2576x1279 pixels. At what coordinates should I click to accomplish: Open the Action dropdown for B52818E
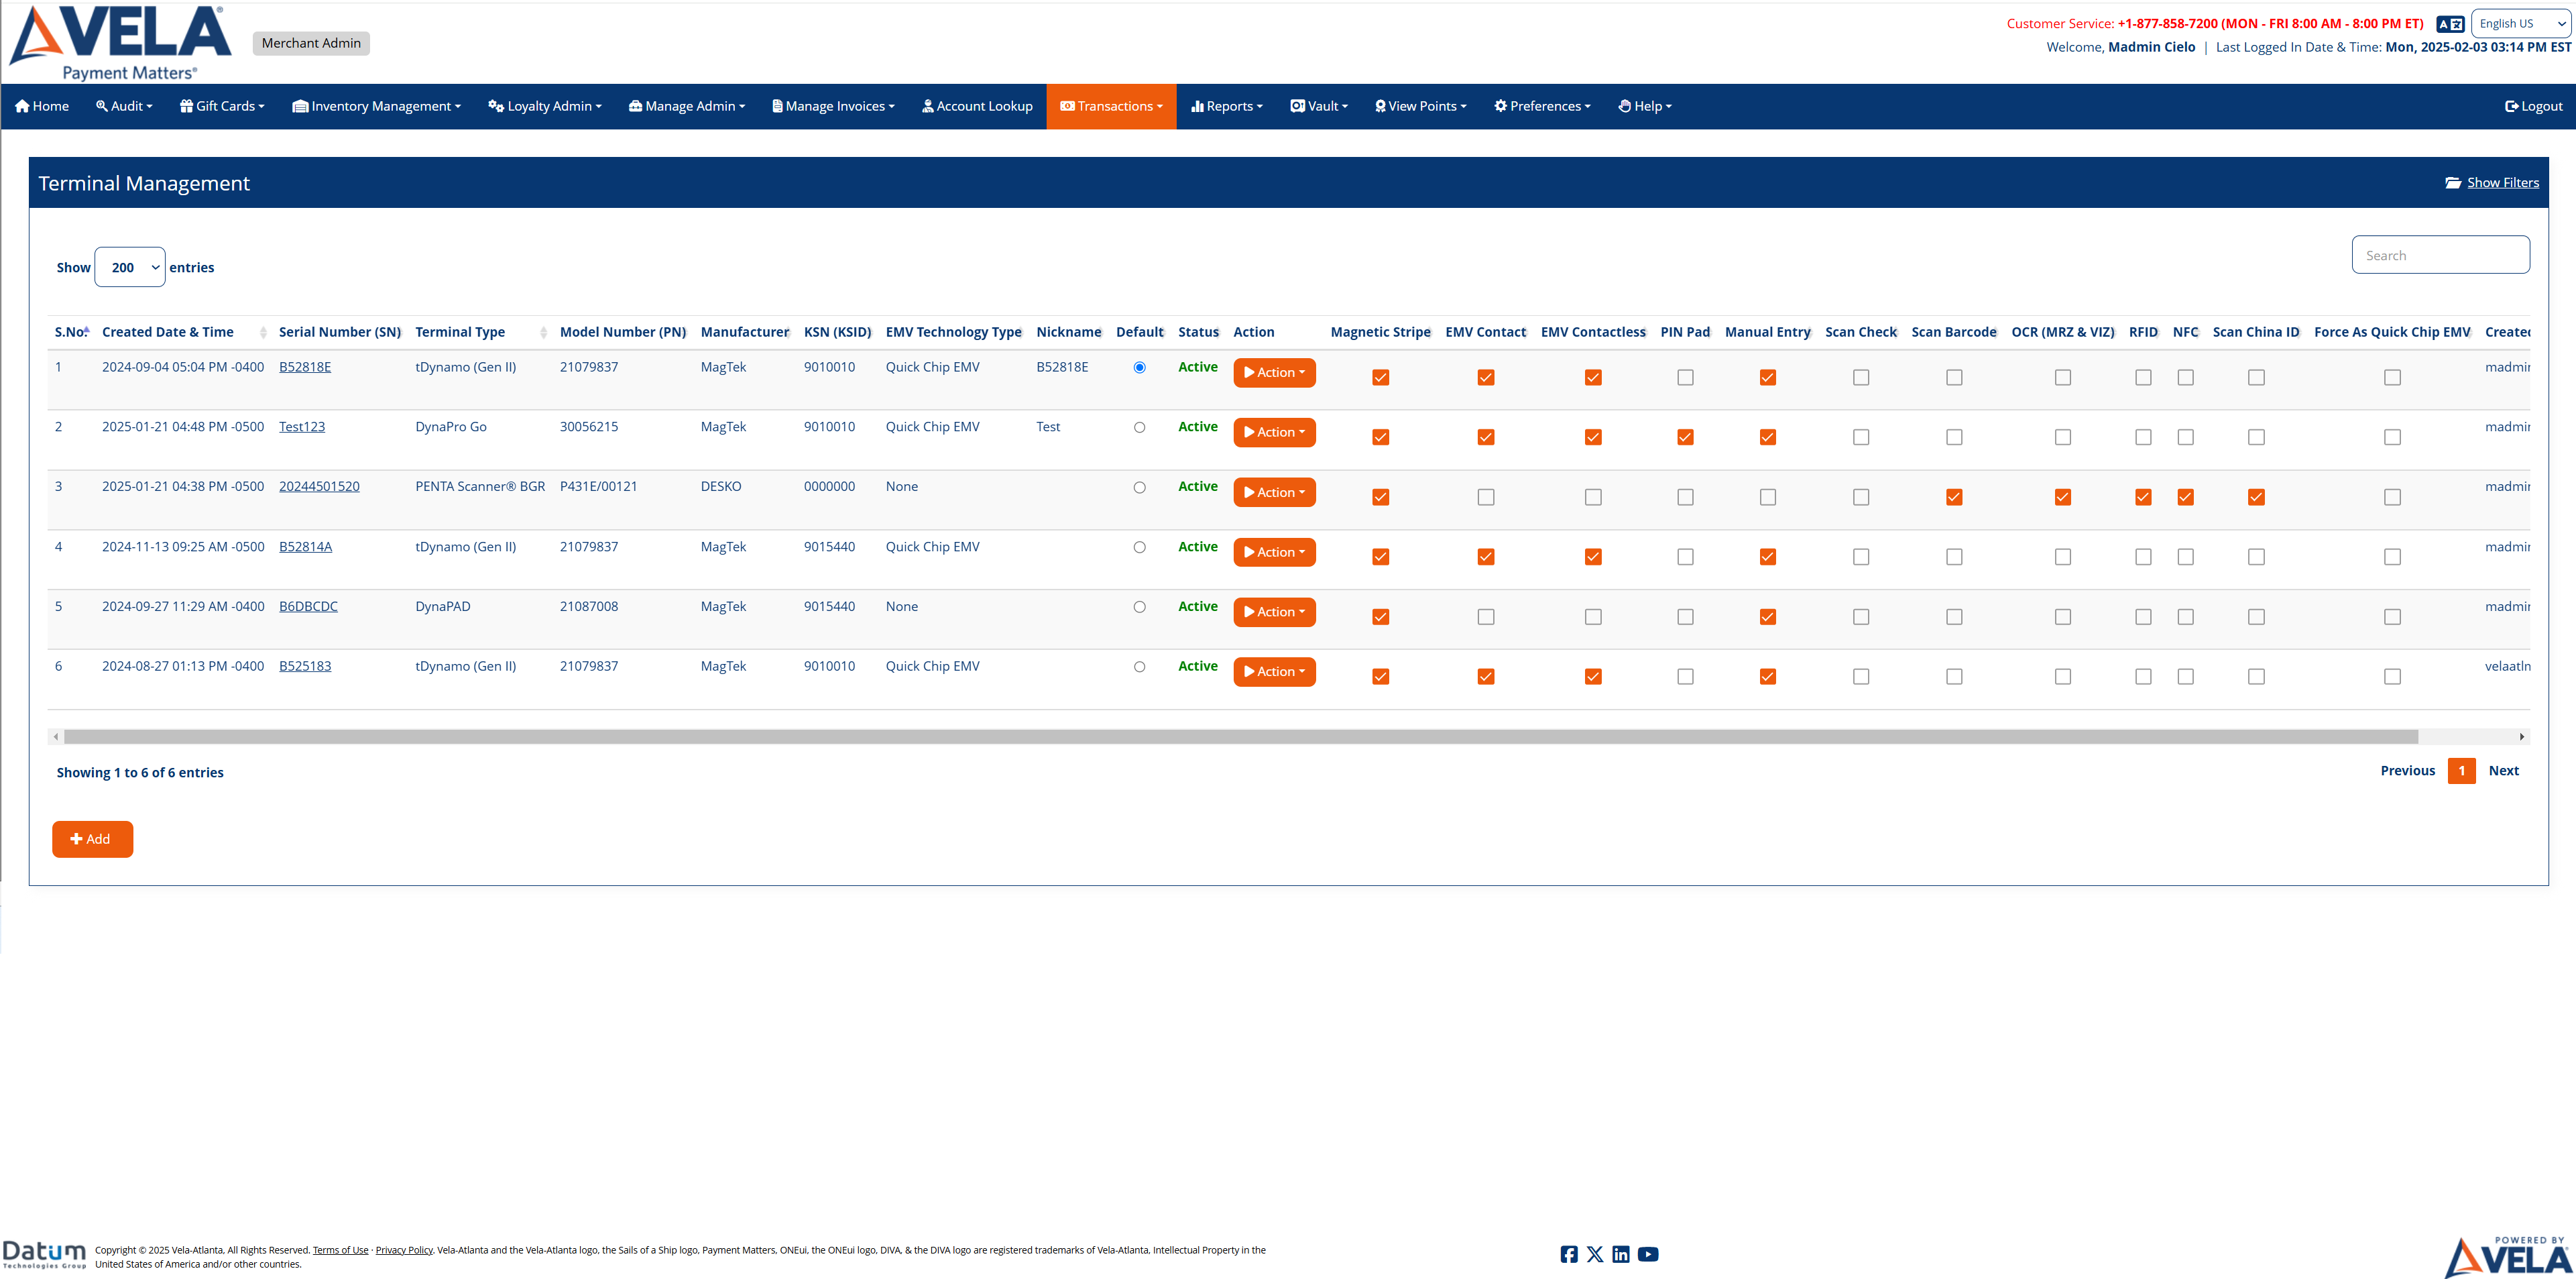pyautogui.click(x=1274, y=372)
